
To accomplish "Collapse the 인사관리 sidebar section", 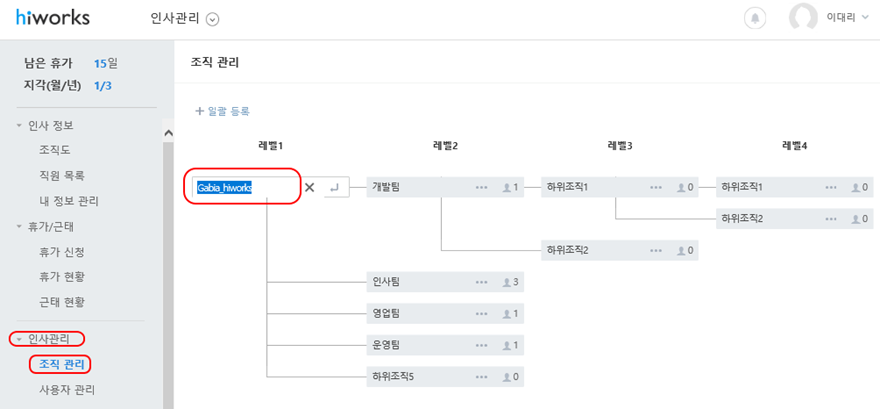I will coord(47,338).
